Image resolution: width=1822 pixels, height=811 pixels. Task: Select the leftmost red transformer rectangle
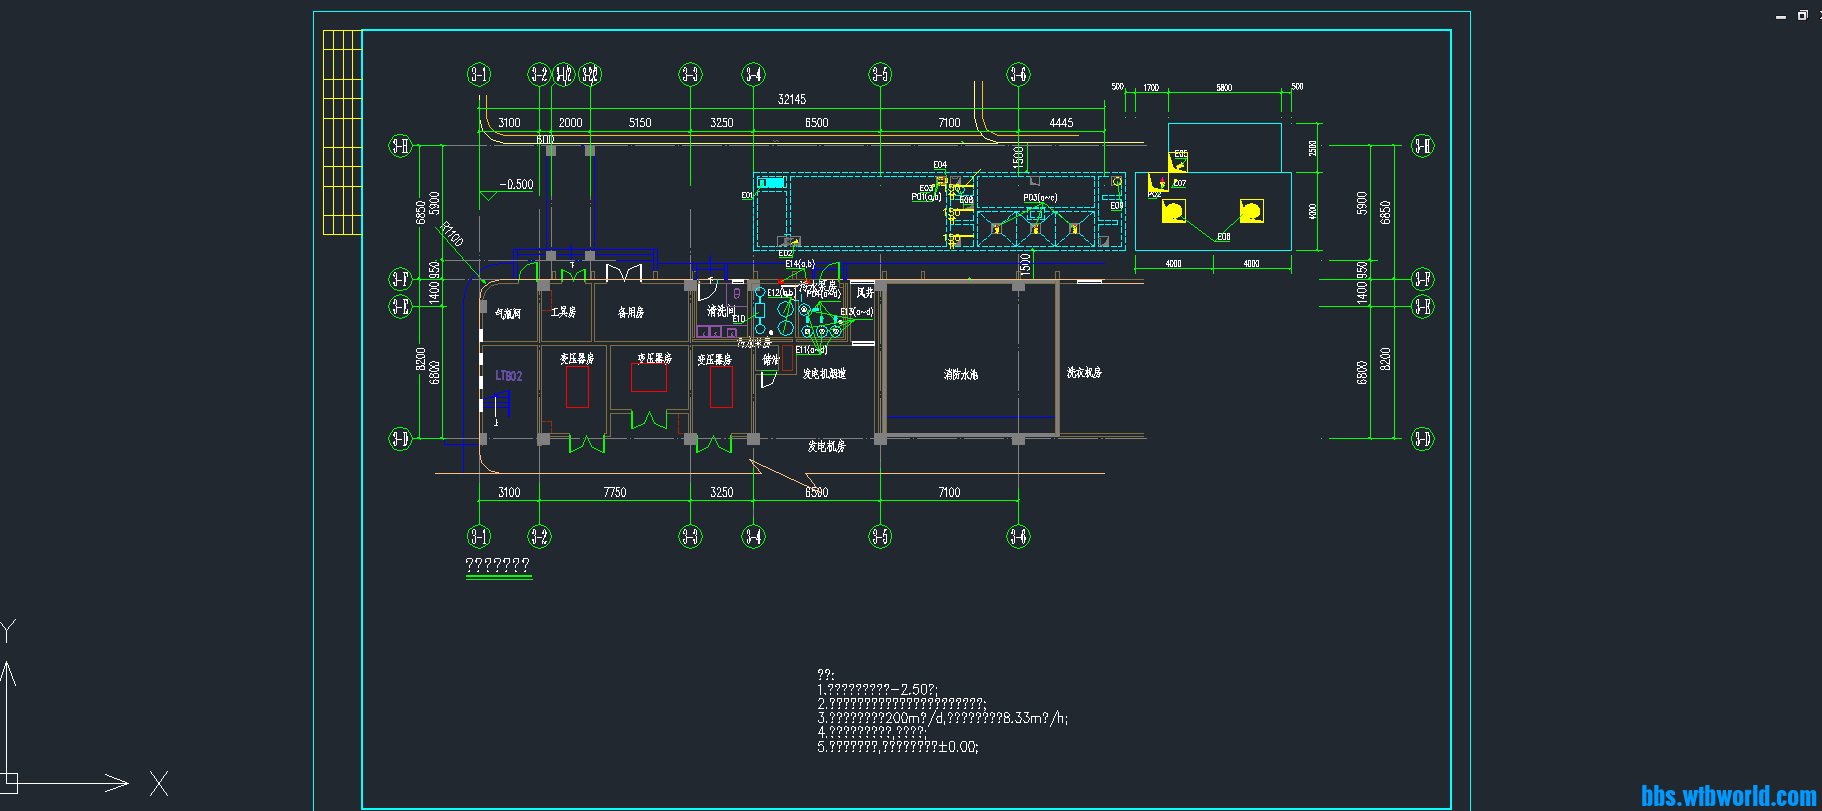pyautogui.click(x=577, y=387)
